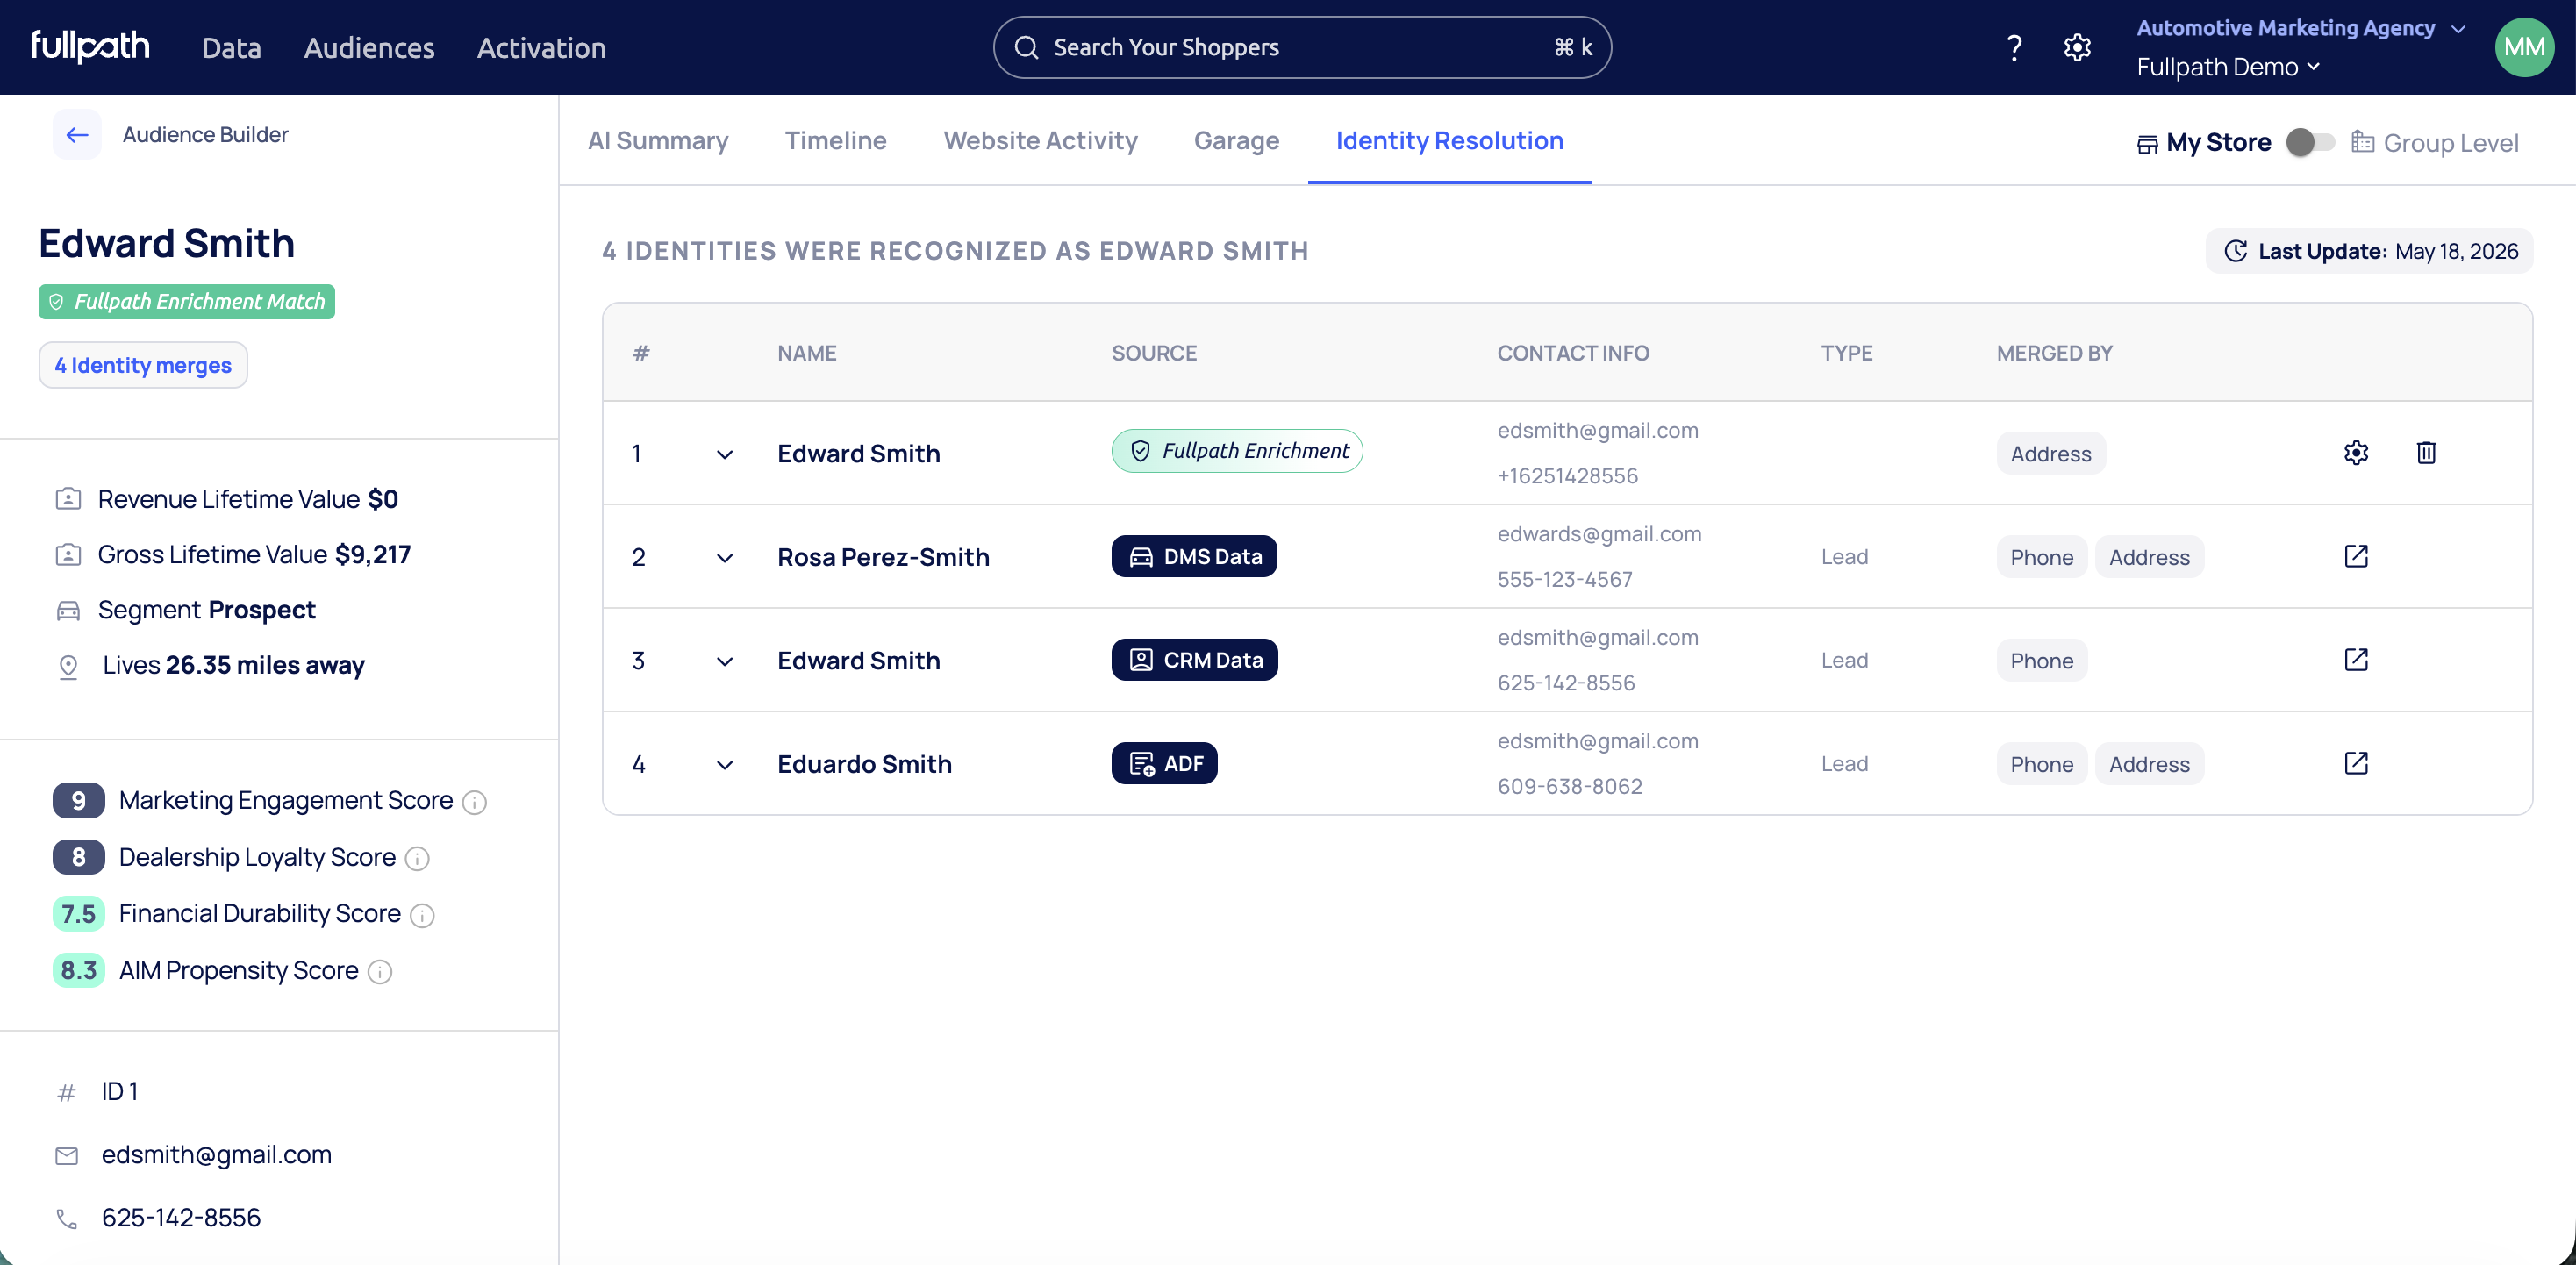Open the Data menu

tap(231, 48)
